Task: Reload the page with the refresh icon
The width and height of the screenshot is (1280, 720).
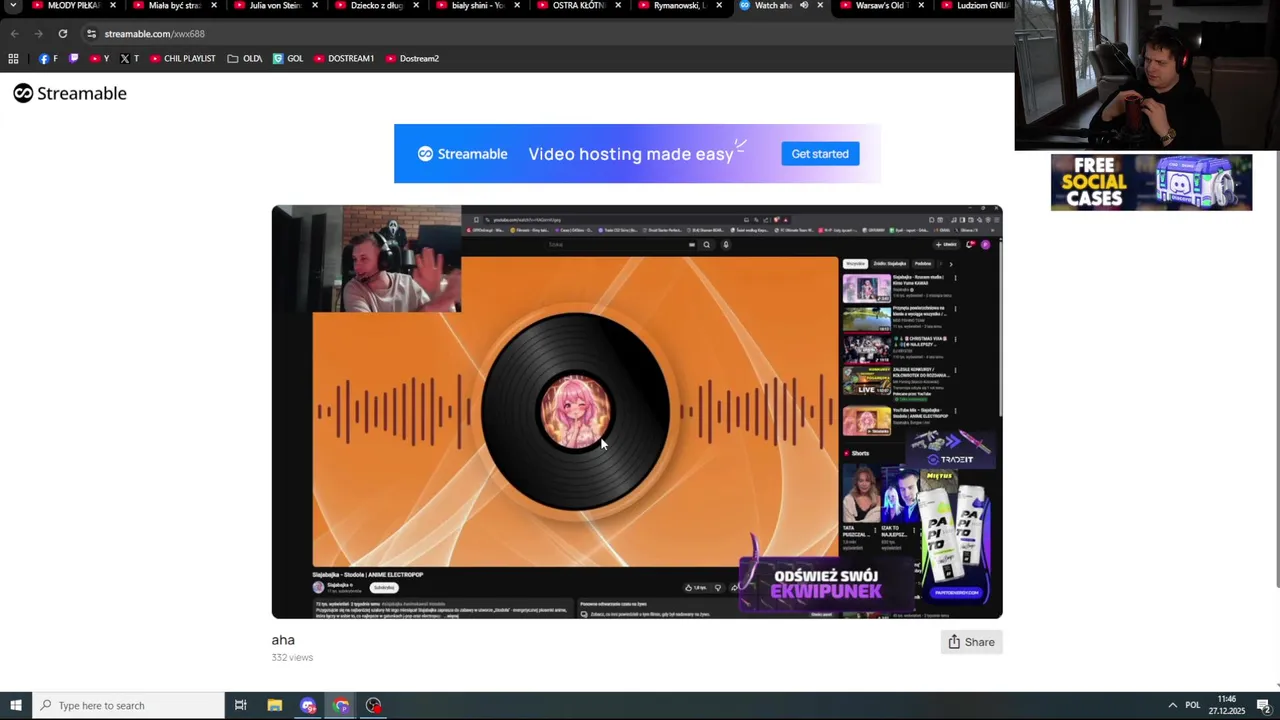Action: coord(62,33)
